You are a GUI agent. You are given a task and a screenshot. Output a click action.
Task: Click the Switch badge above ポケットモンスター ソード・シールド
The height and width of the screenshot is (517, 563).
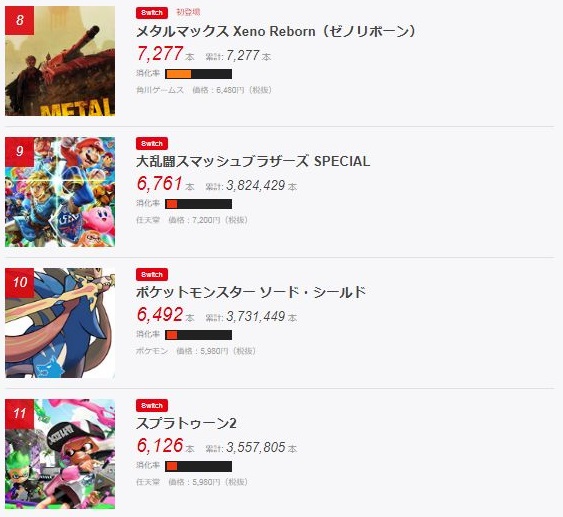coord(152,275)
